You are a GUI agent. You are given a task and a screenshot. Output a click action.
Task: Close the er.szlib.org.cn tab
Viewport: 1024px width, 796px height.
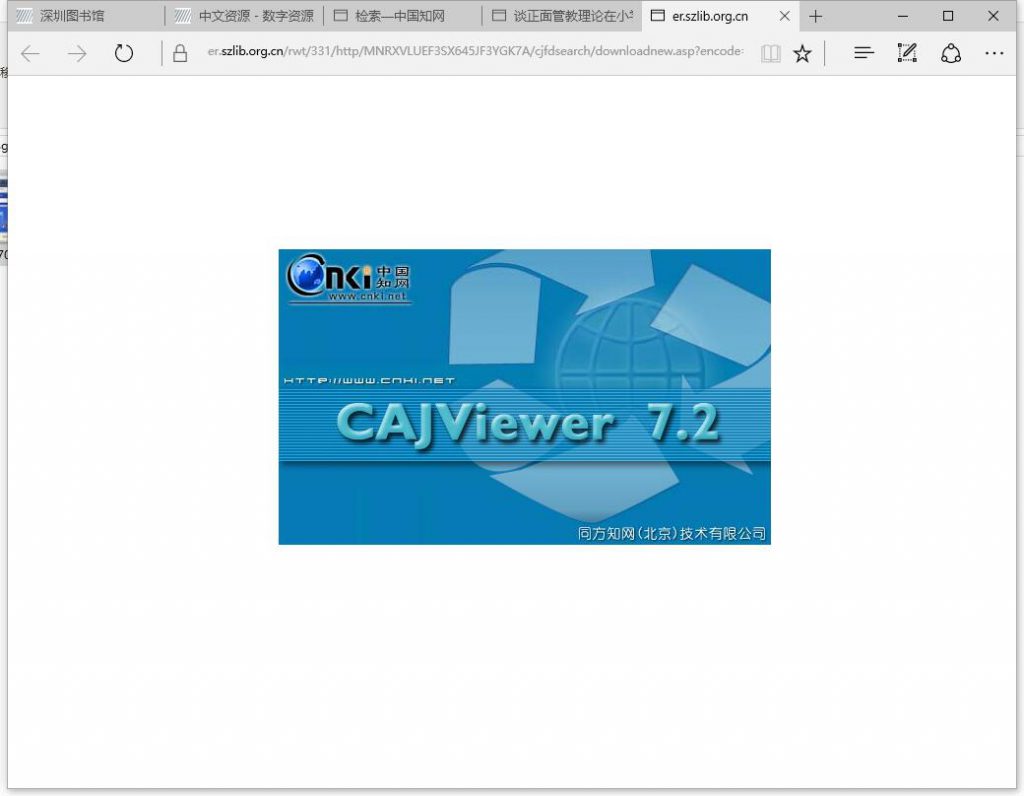784,16
